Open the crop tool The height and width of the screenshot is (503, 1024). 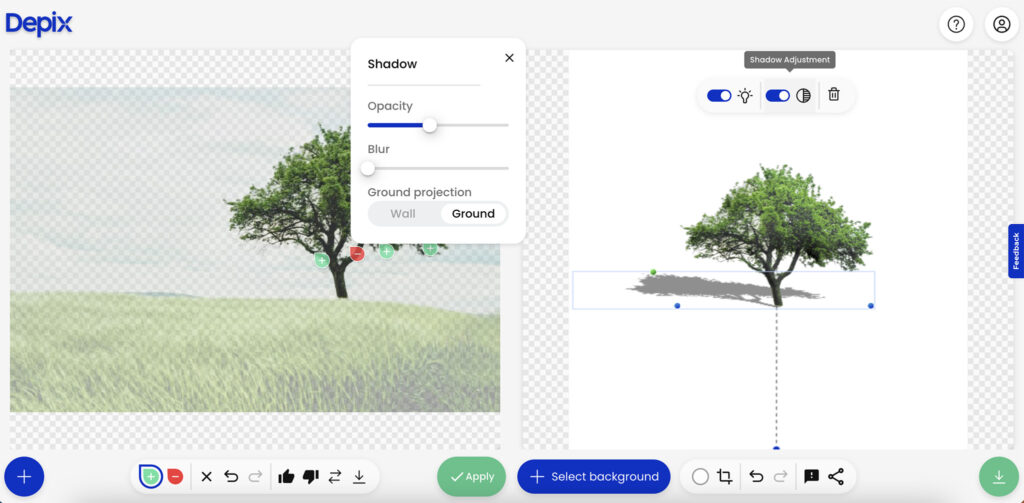725,477
